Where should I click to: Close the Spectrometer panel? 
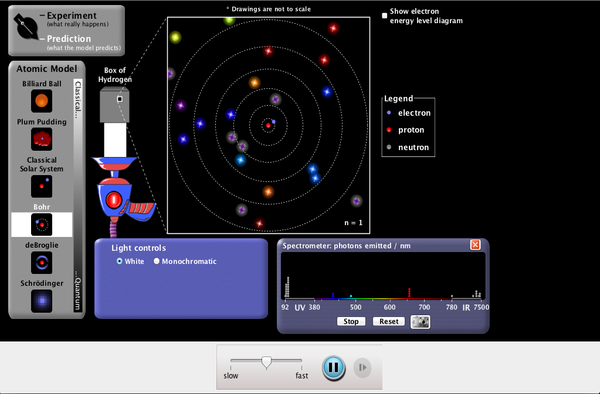pyautogui.click(x=475, y=245)
